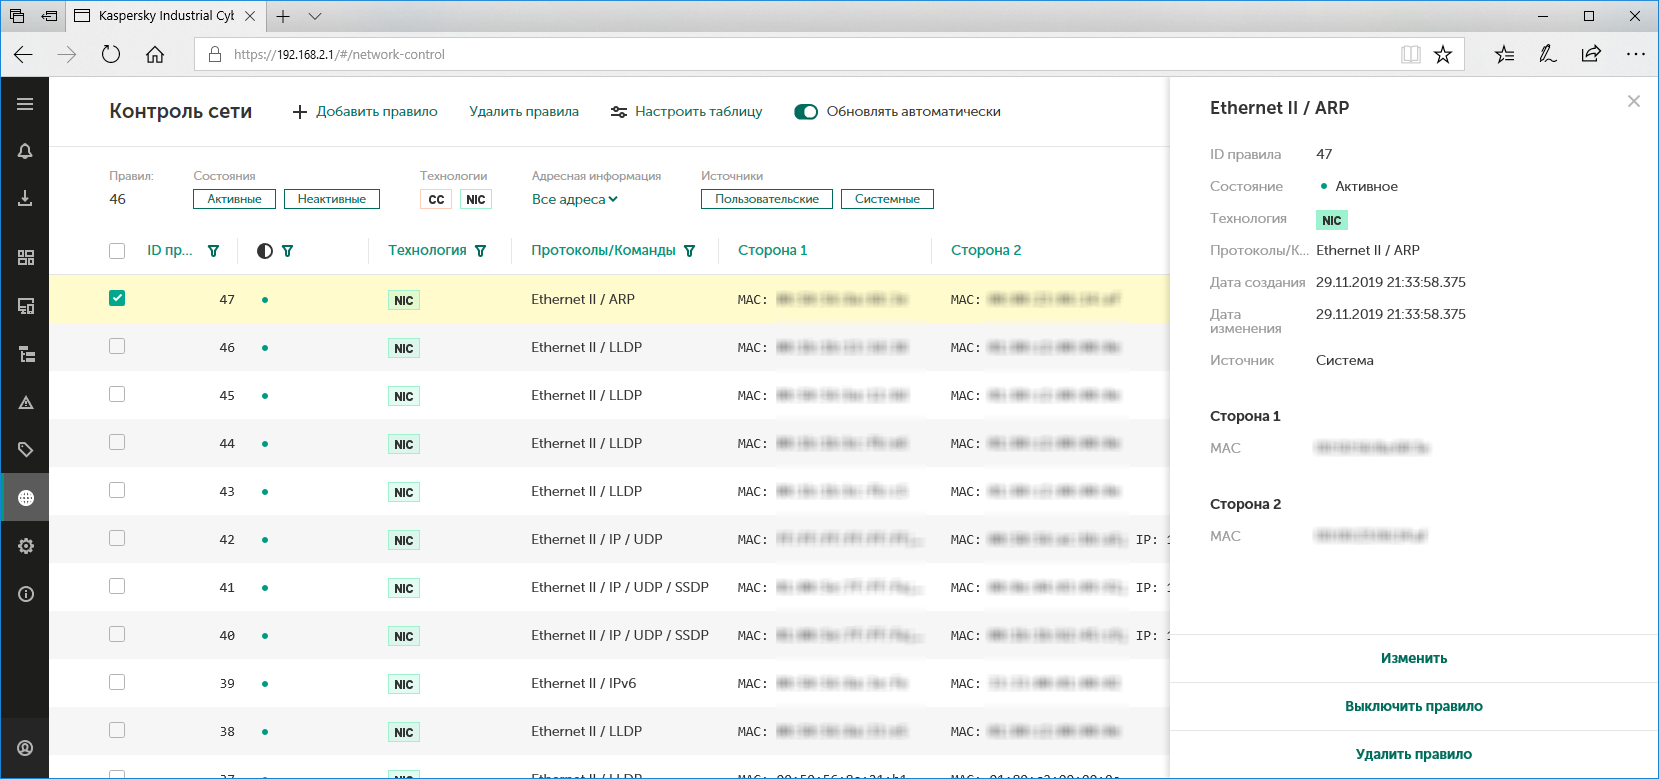Screen dimensions: 1659x779
Task: Disable the automatic update toggle
Action: coord(805,112)
